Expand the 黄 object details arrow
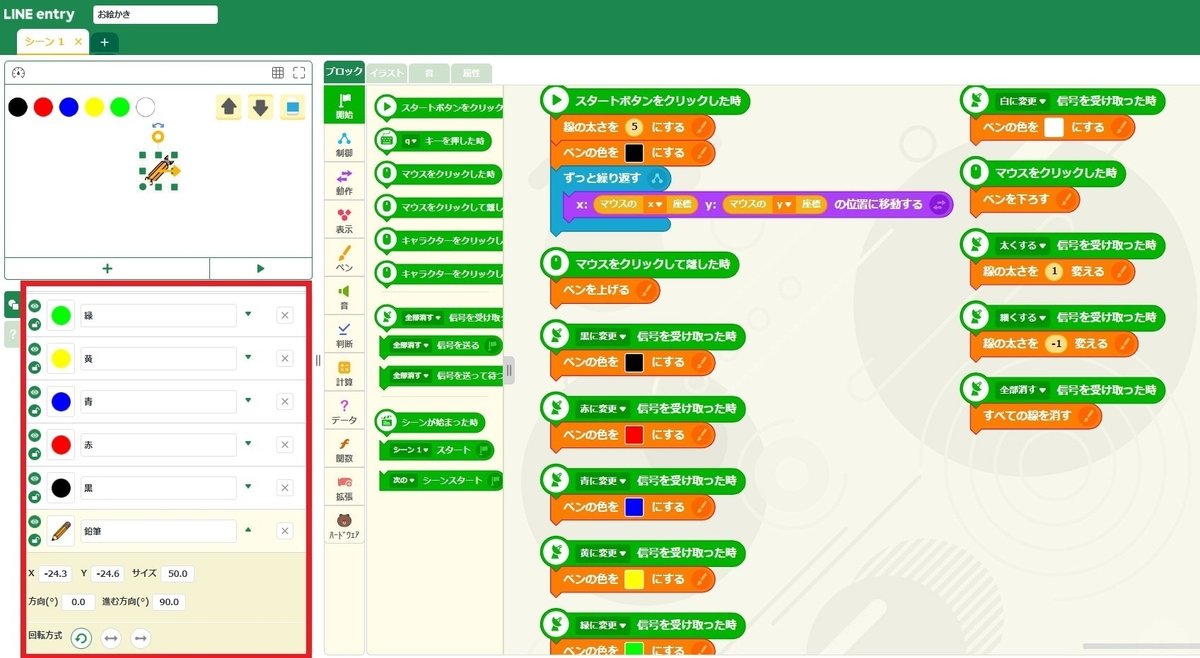The width and height of the screenshot is (1200, 658). [x=248, y=357]
